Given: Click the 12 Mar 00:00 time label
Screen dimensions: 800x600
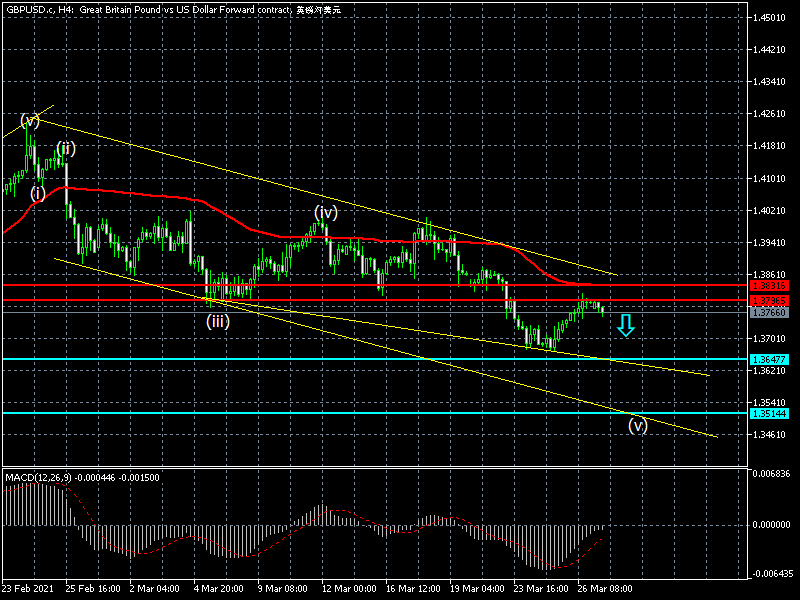Looking at the screenshot, I should (x=349, y=589).
